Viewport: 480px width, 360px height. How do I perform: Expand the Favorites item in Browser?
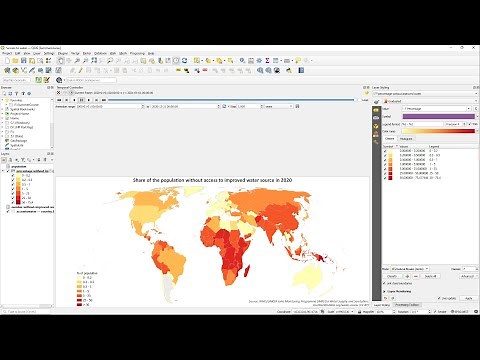tap(3, 100)
